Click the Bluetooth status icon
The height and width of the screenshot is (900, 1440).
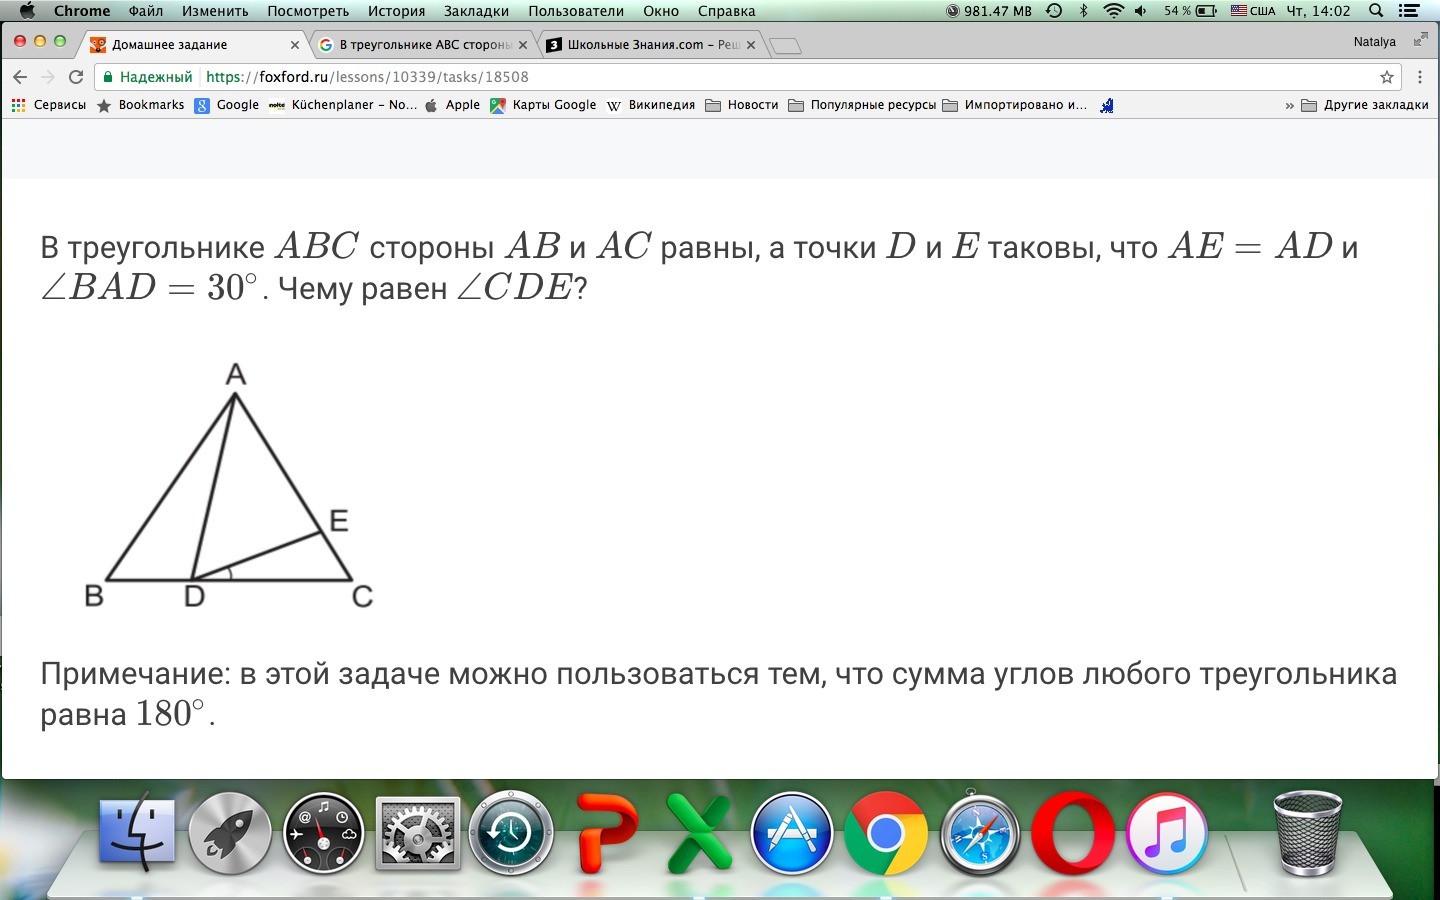point(1083,11)
